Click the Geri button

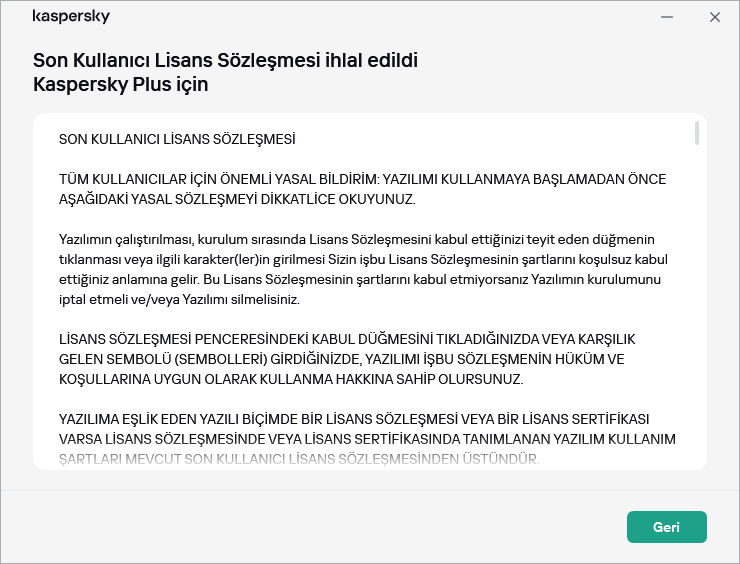(x=666, y=527)
